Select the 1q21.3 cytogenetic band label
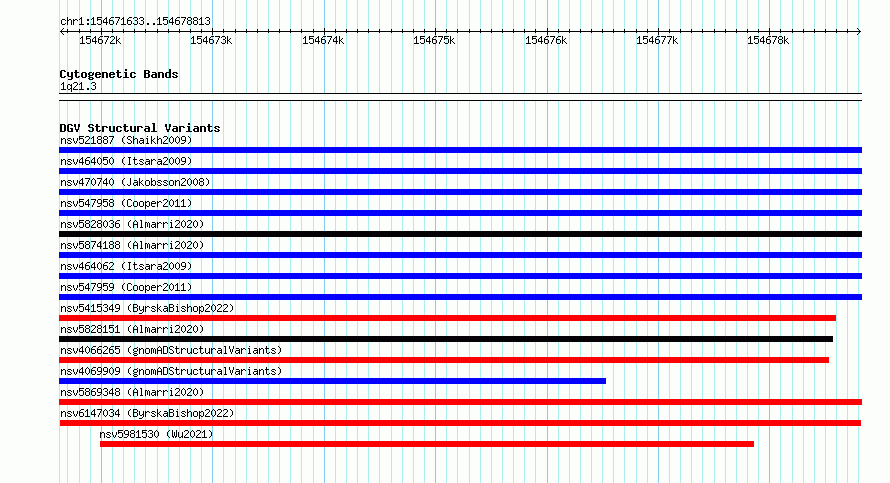Image resolution: width=890 pixels, height=483 pixels. [78, 87]
